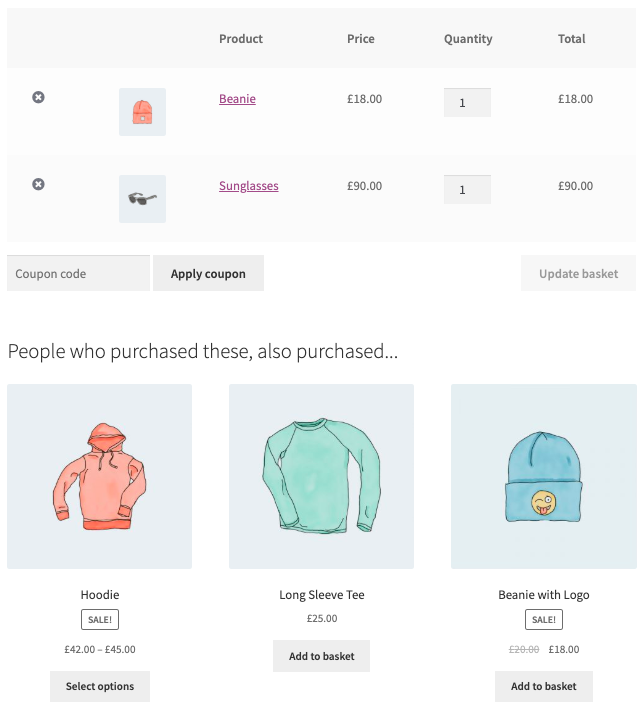Click the Hoodie product title
This screenshot has width=644, height=709.
pos(100,595)
